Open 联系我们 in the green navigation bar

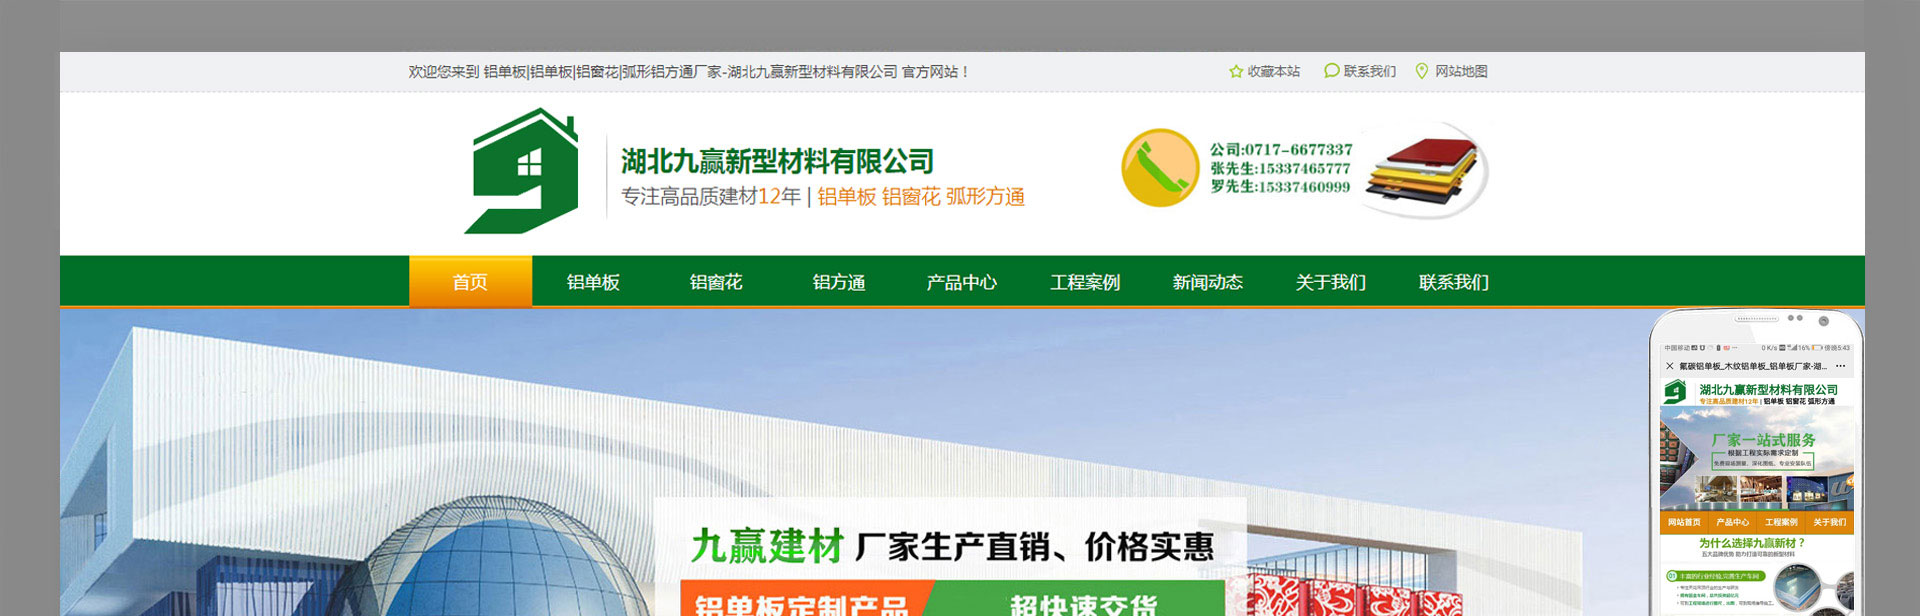pyautogui.click(x=1454, y=282)
